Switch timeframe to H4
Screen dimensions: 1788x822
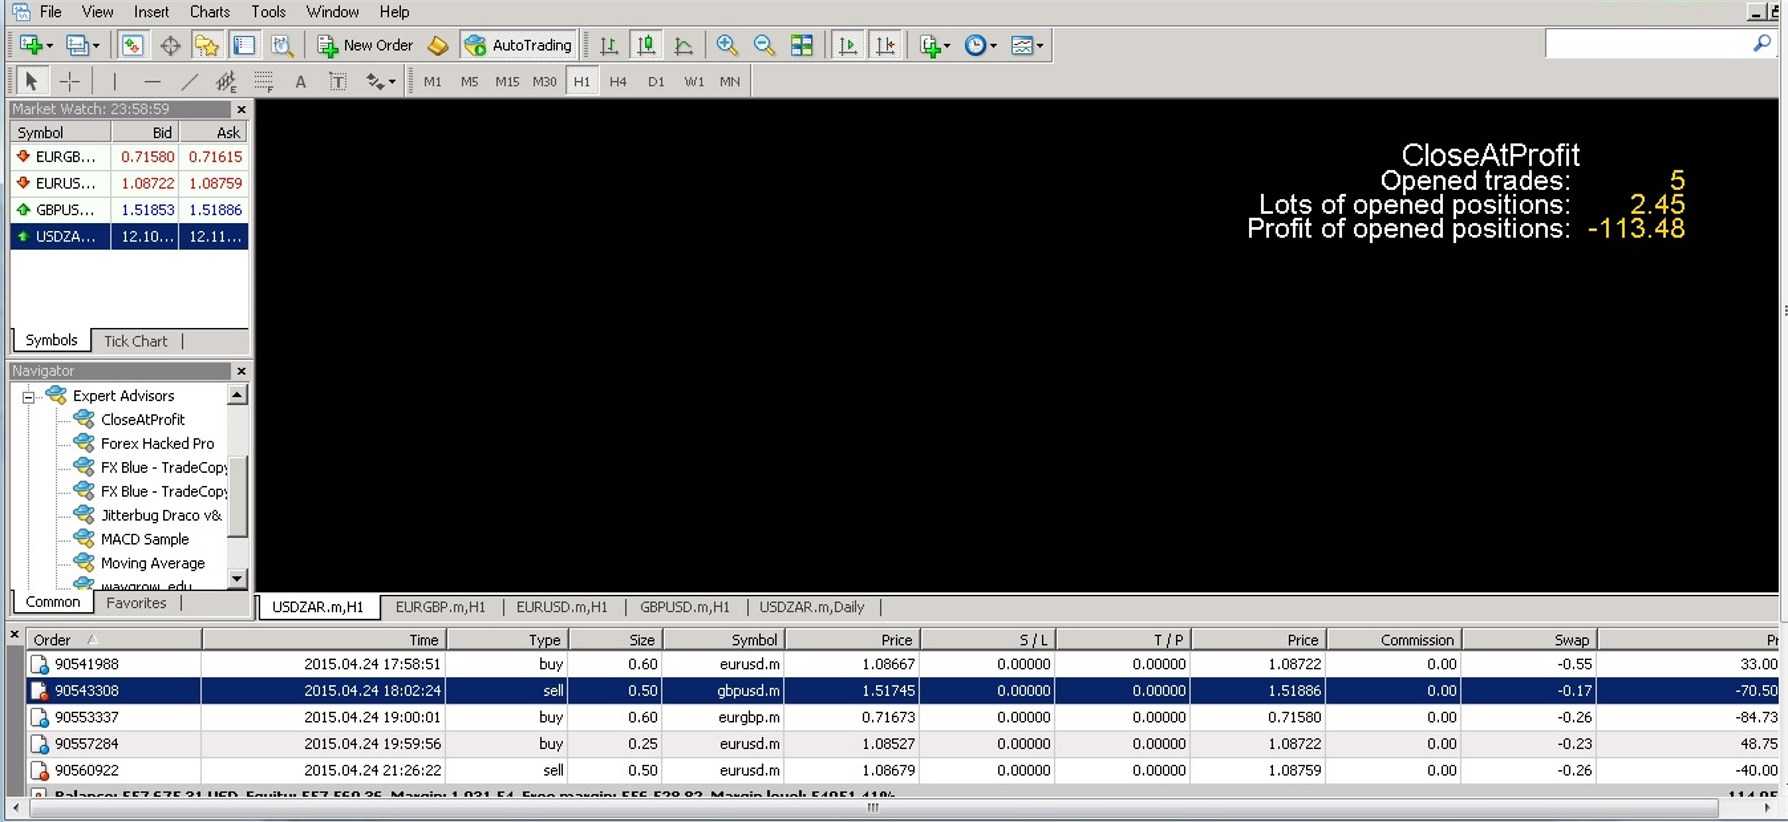click(x=618, y=81)
